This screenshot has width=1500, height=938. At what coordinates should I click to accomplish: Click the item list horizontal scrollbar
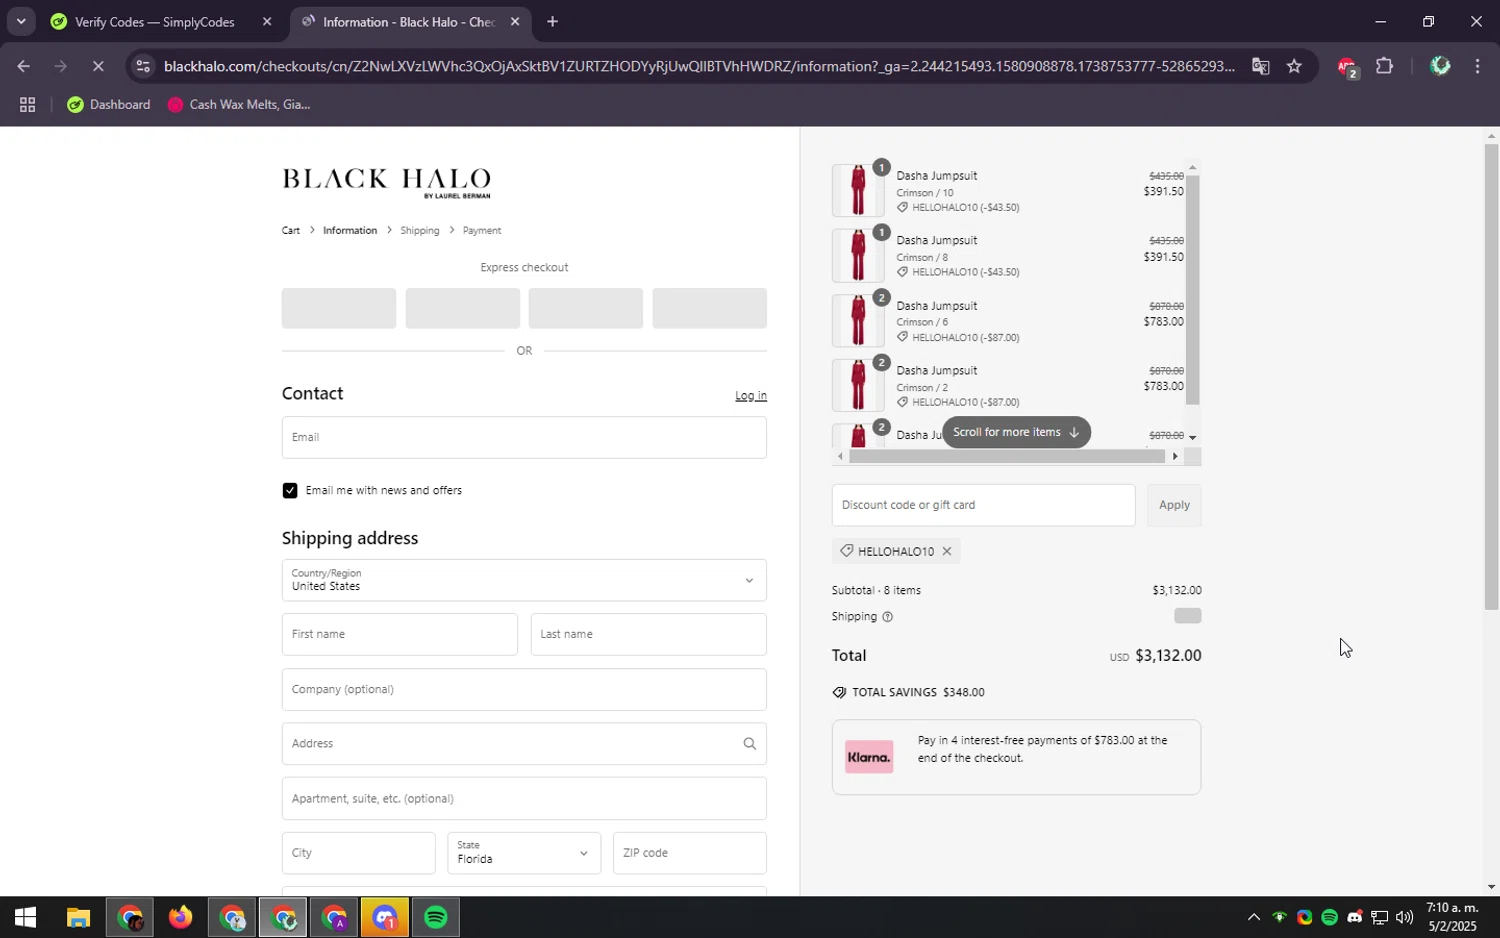pos(1007,456)
